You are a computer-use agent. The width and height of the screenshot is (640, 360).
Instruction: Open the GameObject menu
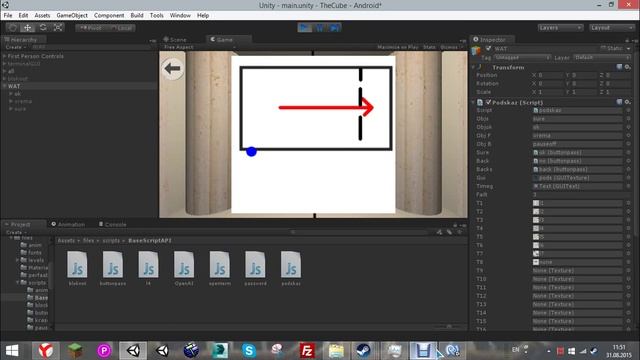pos(72,16)
